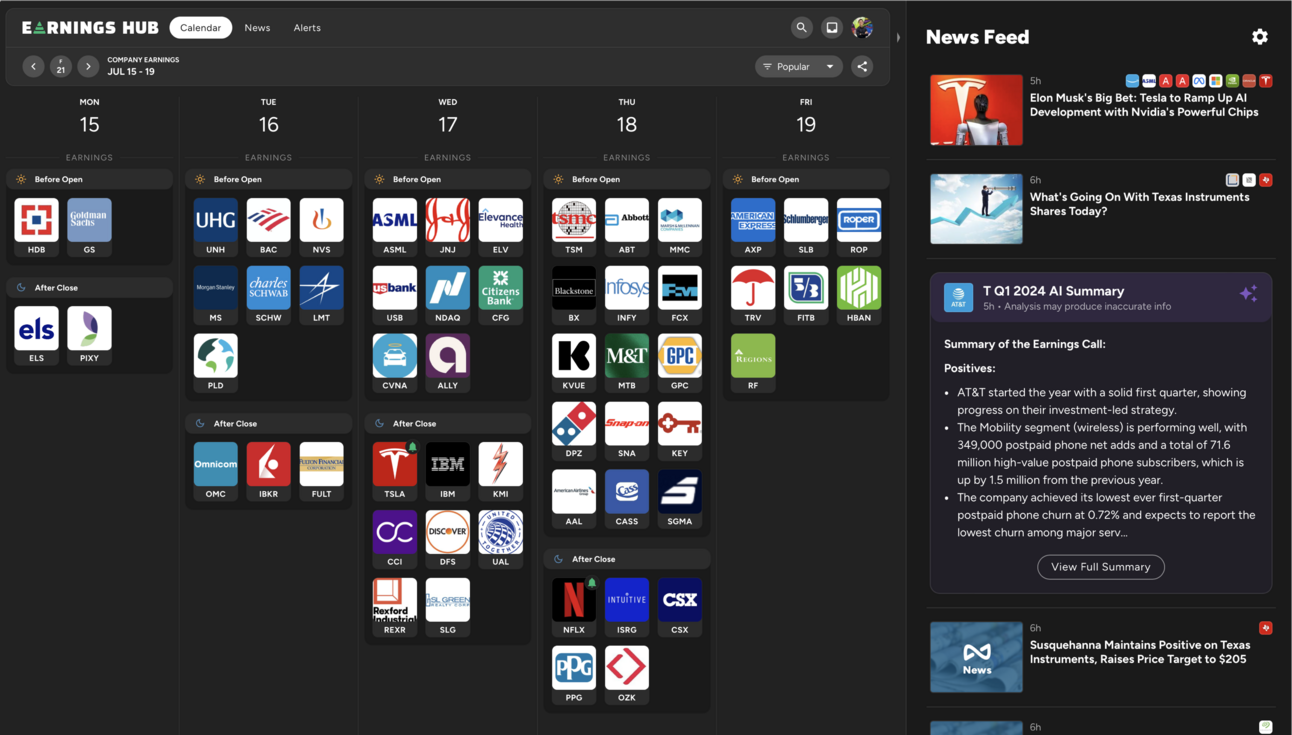
Task: Go to the next week arrow
Action: 88,67
